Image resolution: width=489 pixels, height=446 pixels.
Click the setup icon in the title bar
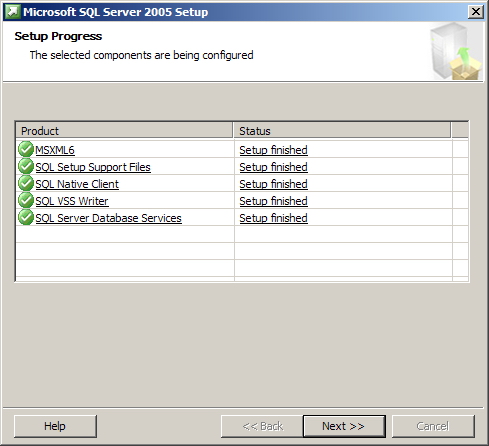pos(13,12)
